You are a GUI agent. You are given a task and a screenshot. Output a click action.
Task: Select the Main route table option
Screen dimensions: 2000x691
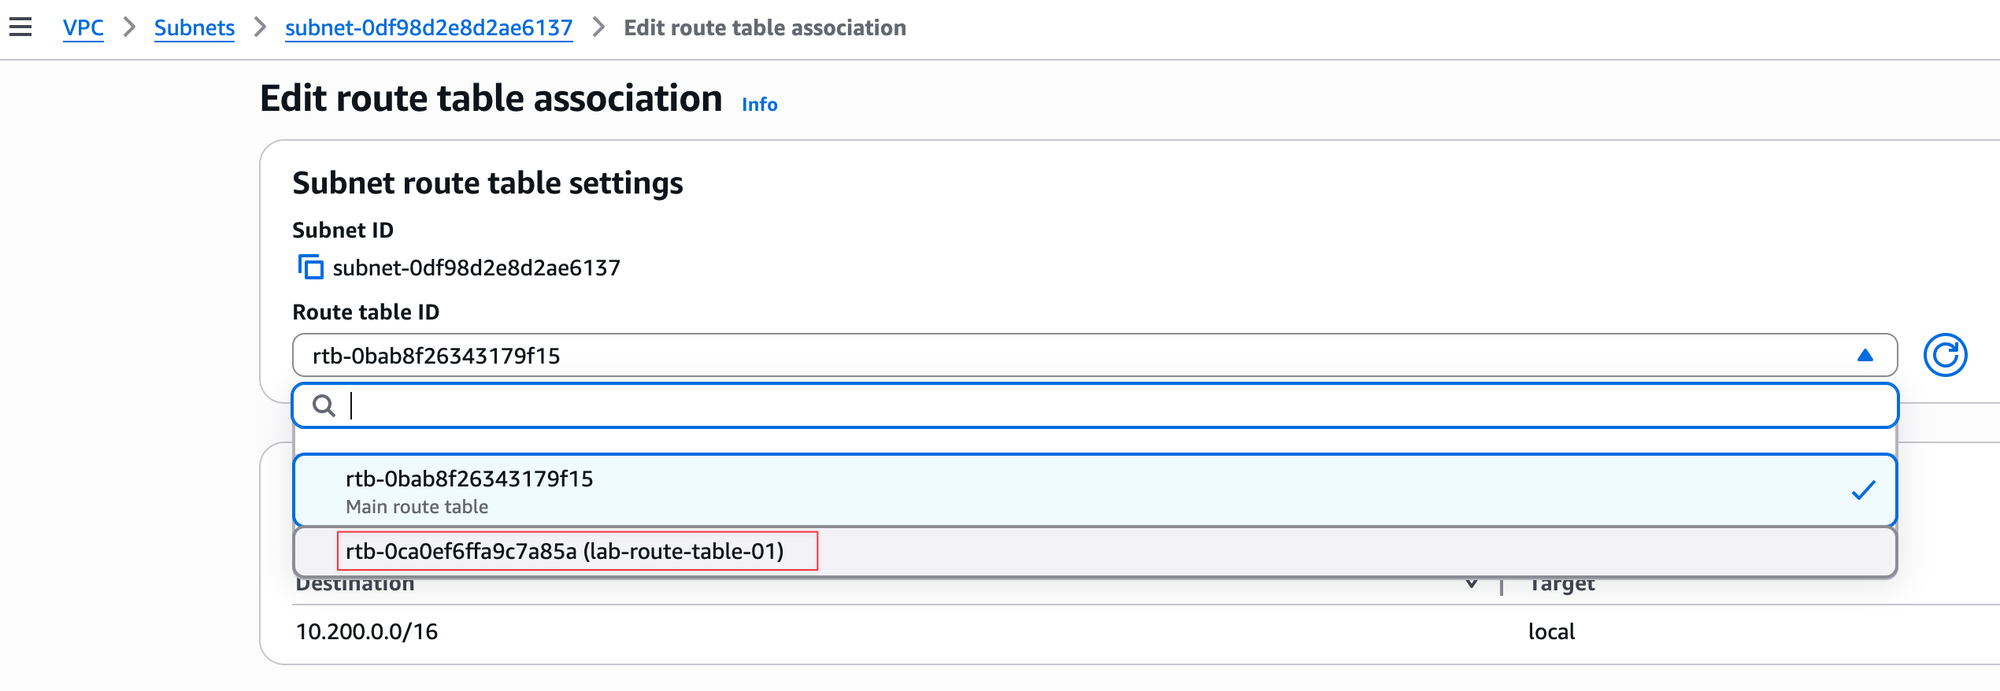click(470, 491)
